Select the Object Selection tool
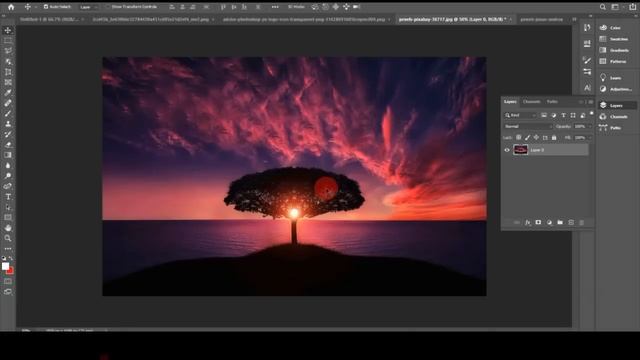The image size is (640, 360). point(8,62)
